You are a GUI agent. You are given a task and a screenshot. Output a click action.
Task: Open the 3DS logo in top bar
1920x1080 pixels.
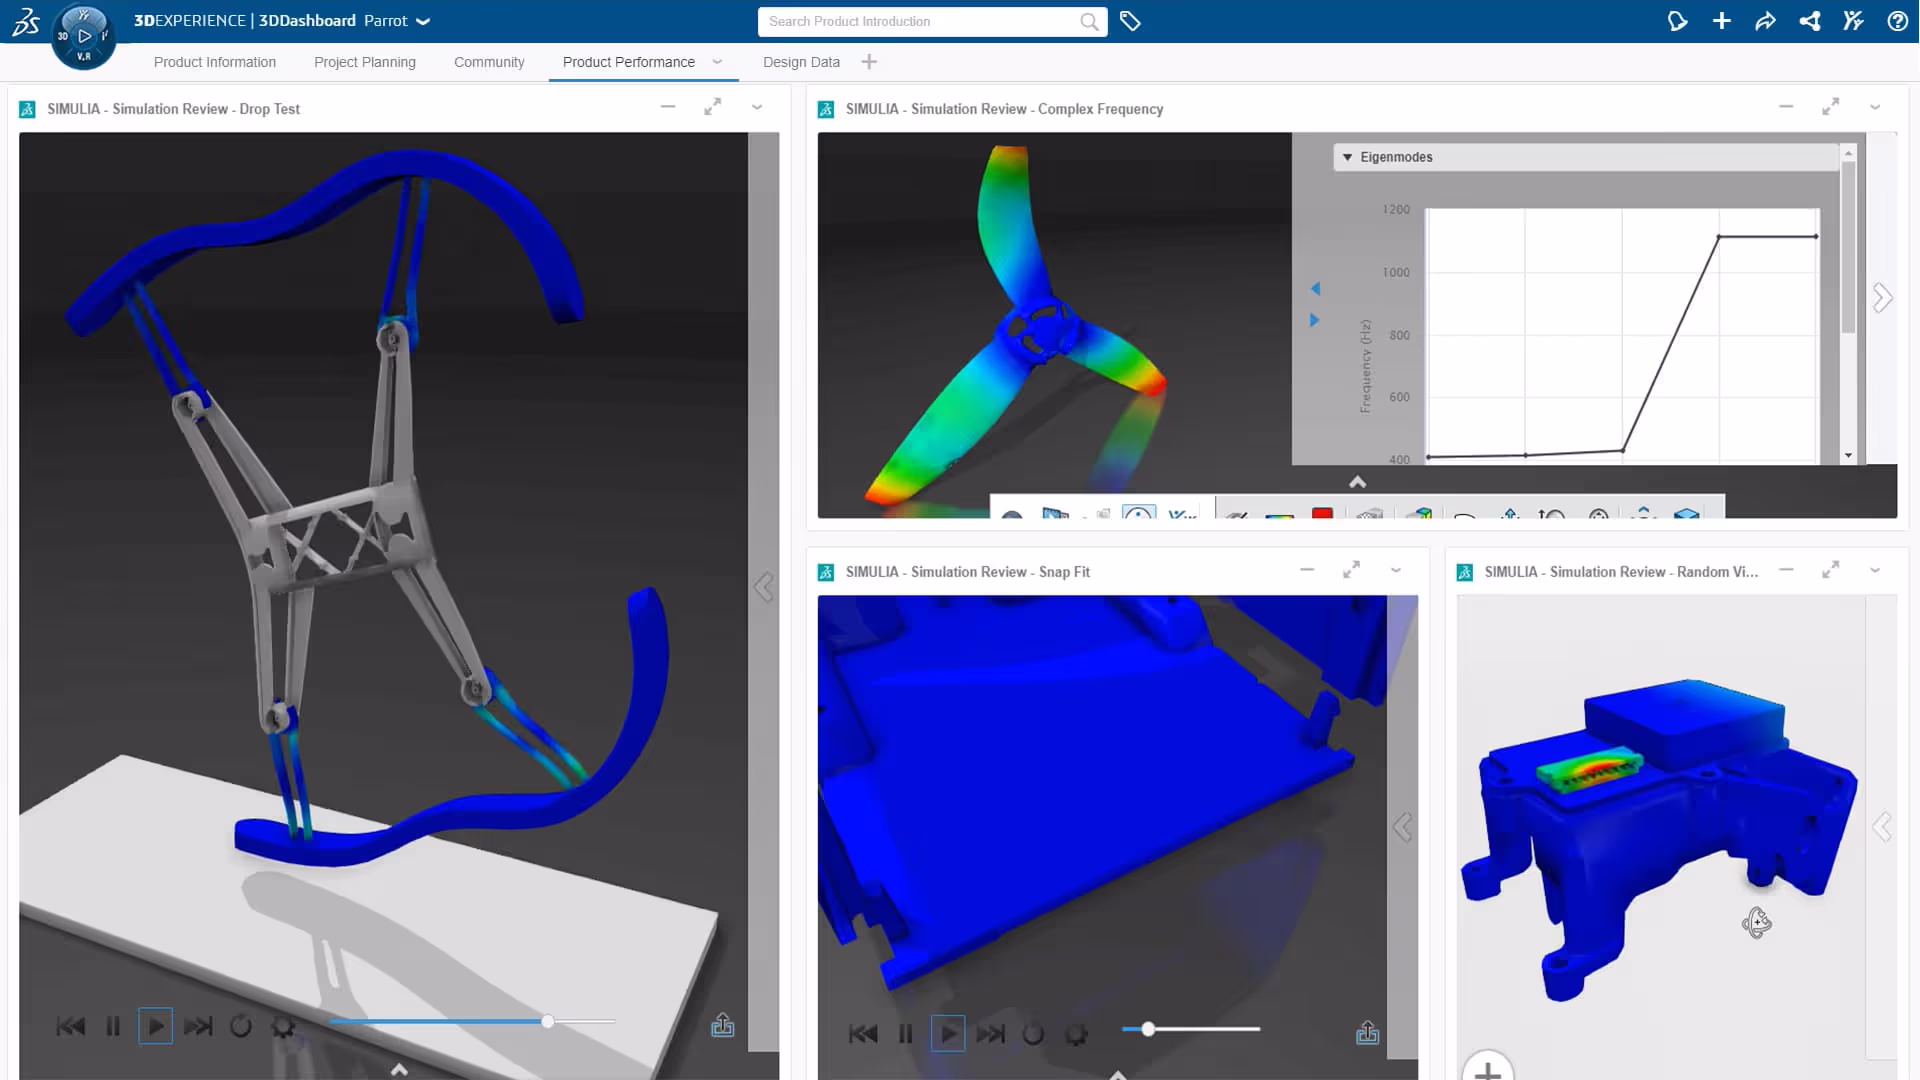click(26, 21)
